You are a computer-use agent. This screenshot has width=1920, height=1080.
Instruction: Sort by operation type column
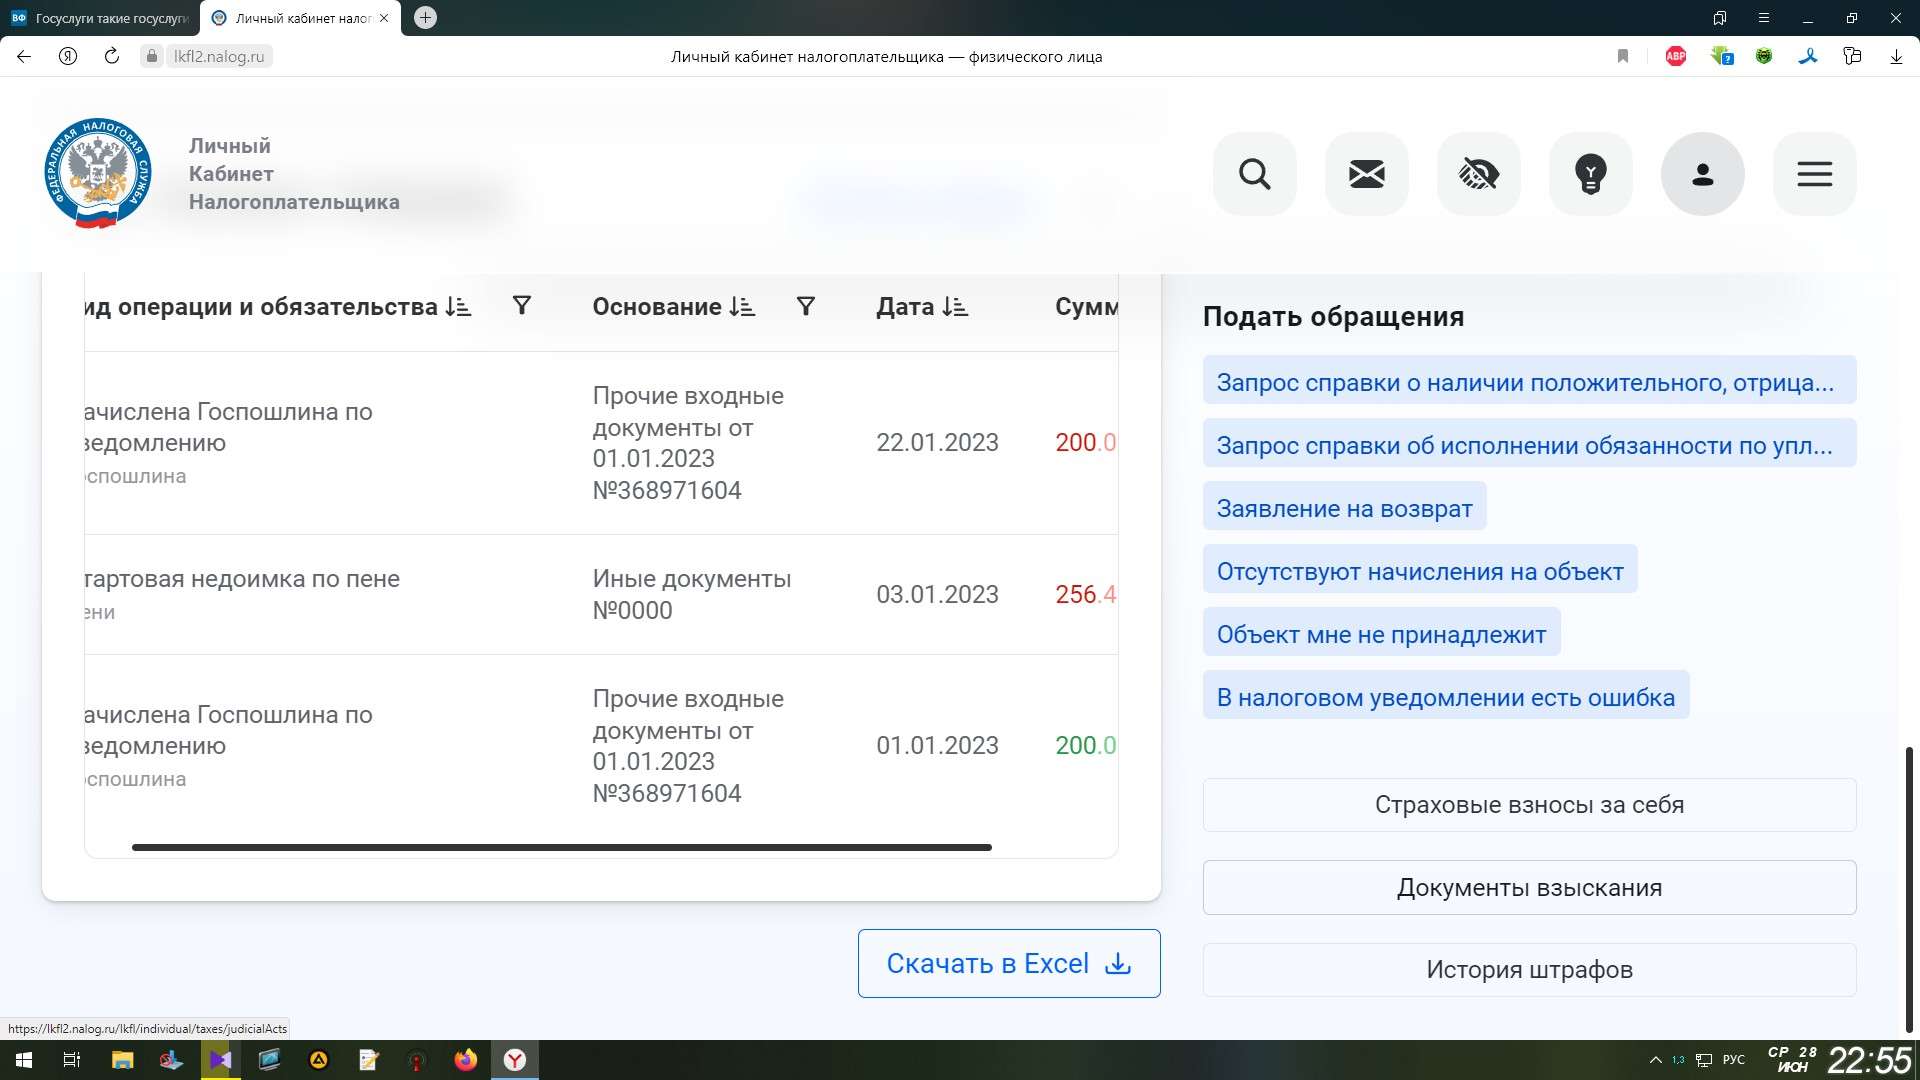click(458, 307)
